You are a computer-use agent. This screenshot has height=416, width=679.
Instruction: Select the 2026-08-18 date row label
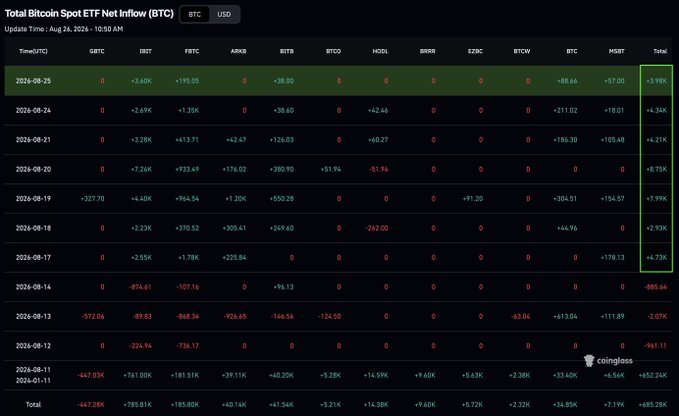click(x=33, y=228)
